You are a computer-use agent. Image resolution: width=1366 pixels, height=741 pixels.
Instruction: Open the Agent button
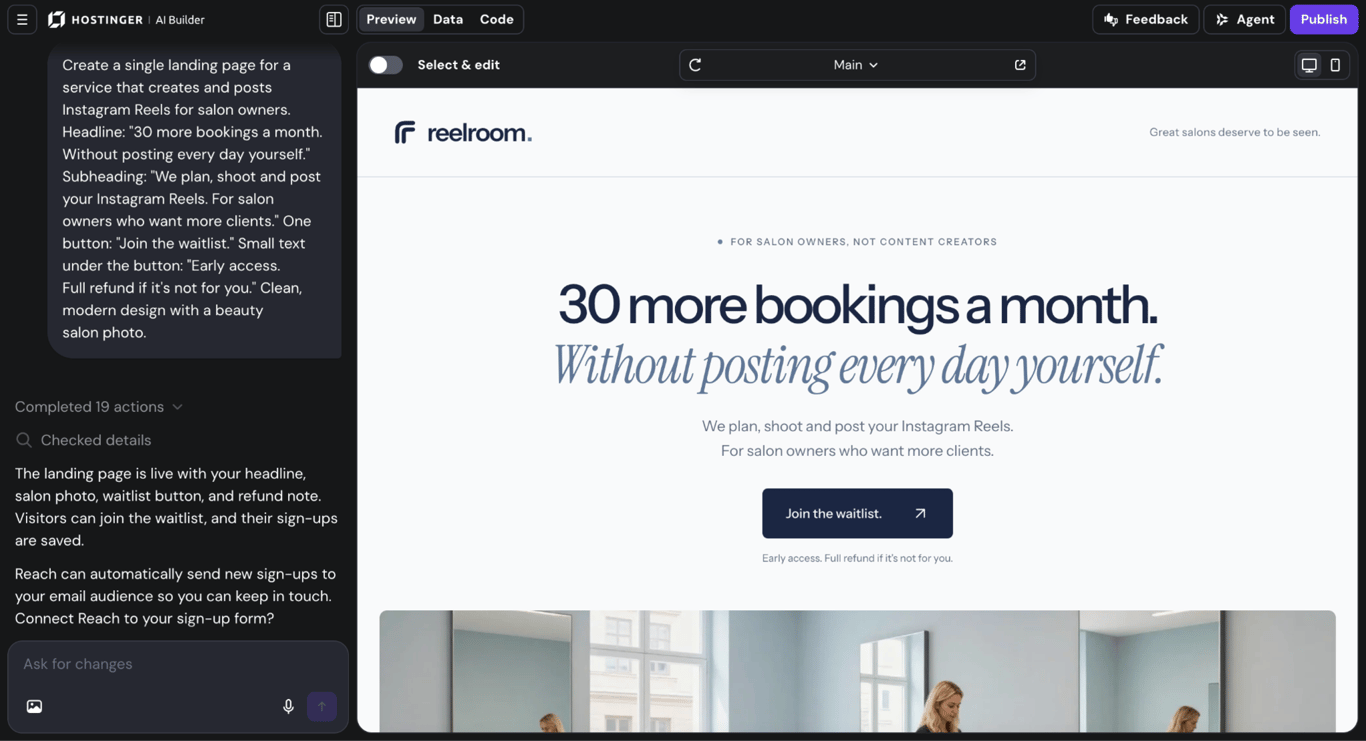point(1244,19)
